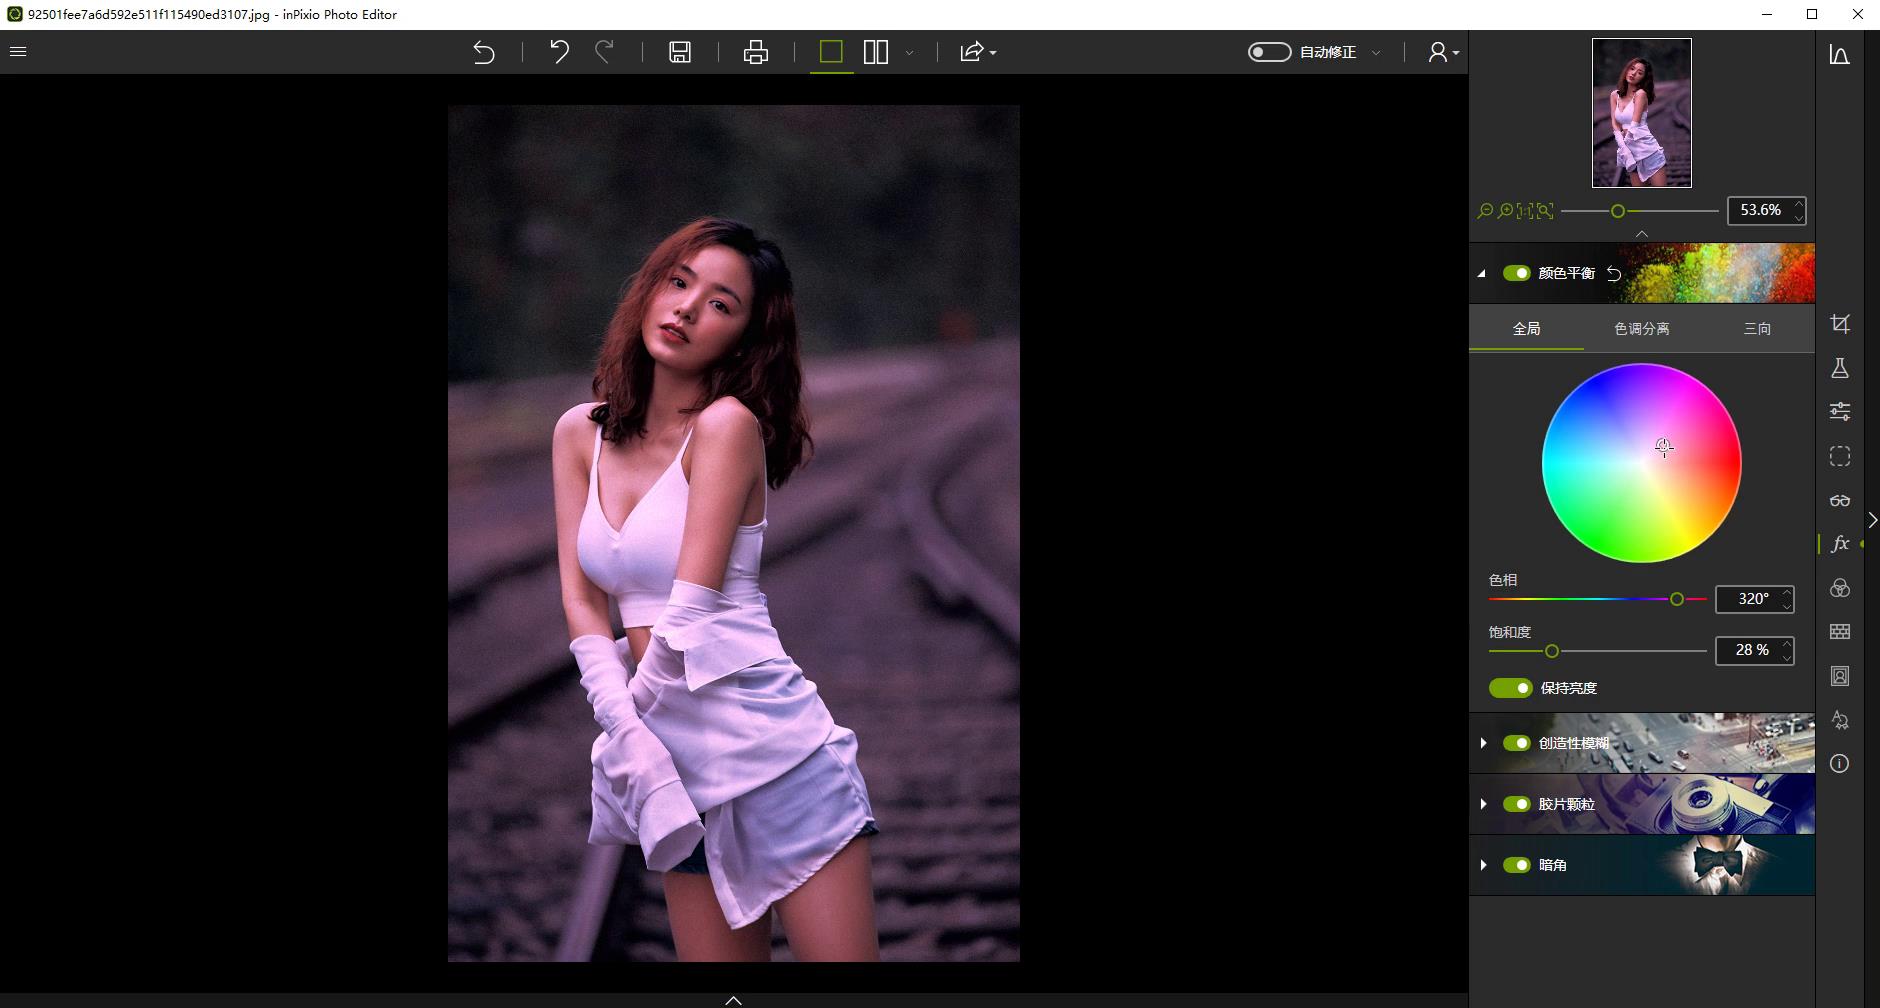Expand the 创造性模糊 section

click(1483, 743)
